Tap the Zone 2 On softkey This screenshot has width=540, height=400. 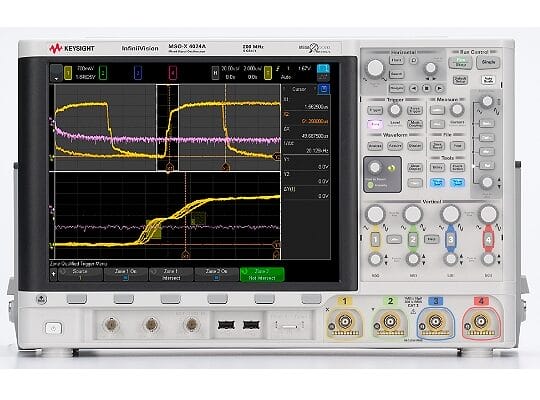[216, 275]
